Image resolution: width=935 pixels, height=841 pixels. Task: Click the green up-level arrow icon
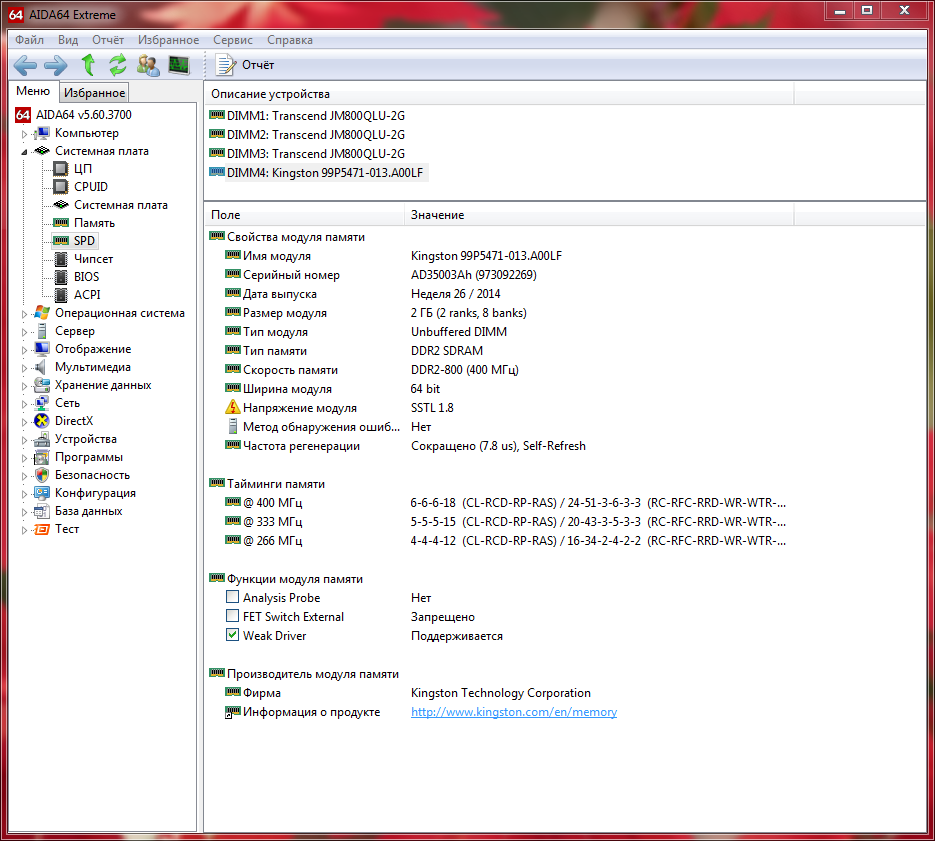pyautogui.click(x=88, y=64)
